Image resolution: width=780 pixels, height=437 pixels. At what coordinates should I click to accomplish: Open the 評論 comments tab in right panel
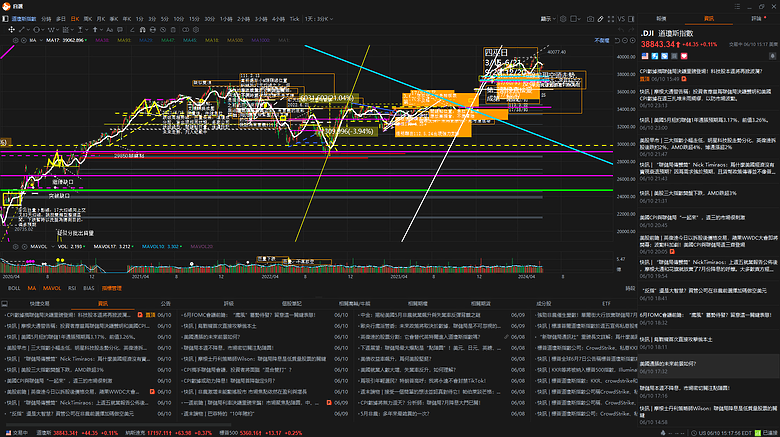point(756,18)
